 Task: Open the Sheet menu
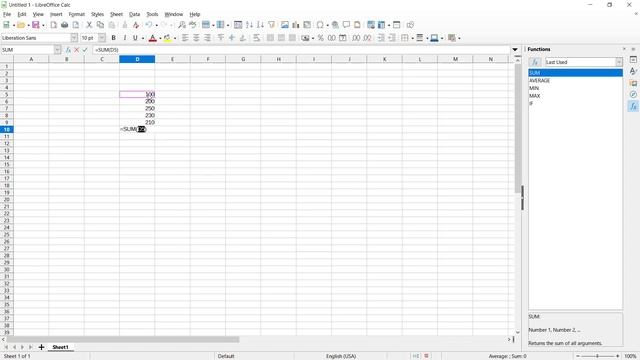coord(116,14)
